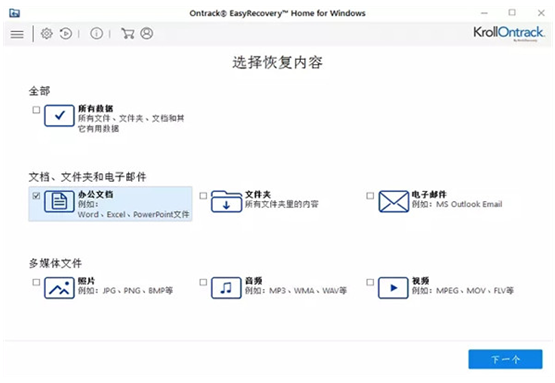The width and height of the screenshot is (555, 383).
Task: Open the hamburger menu
Action: coord(17,34)
